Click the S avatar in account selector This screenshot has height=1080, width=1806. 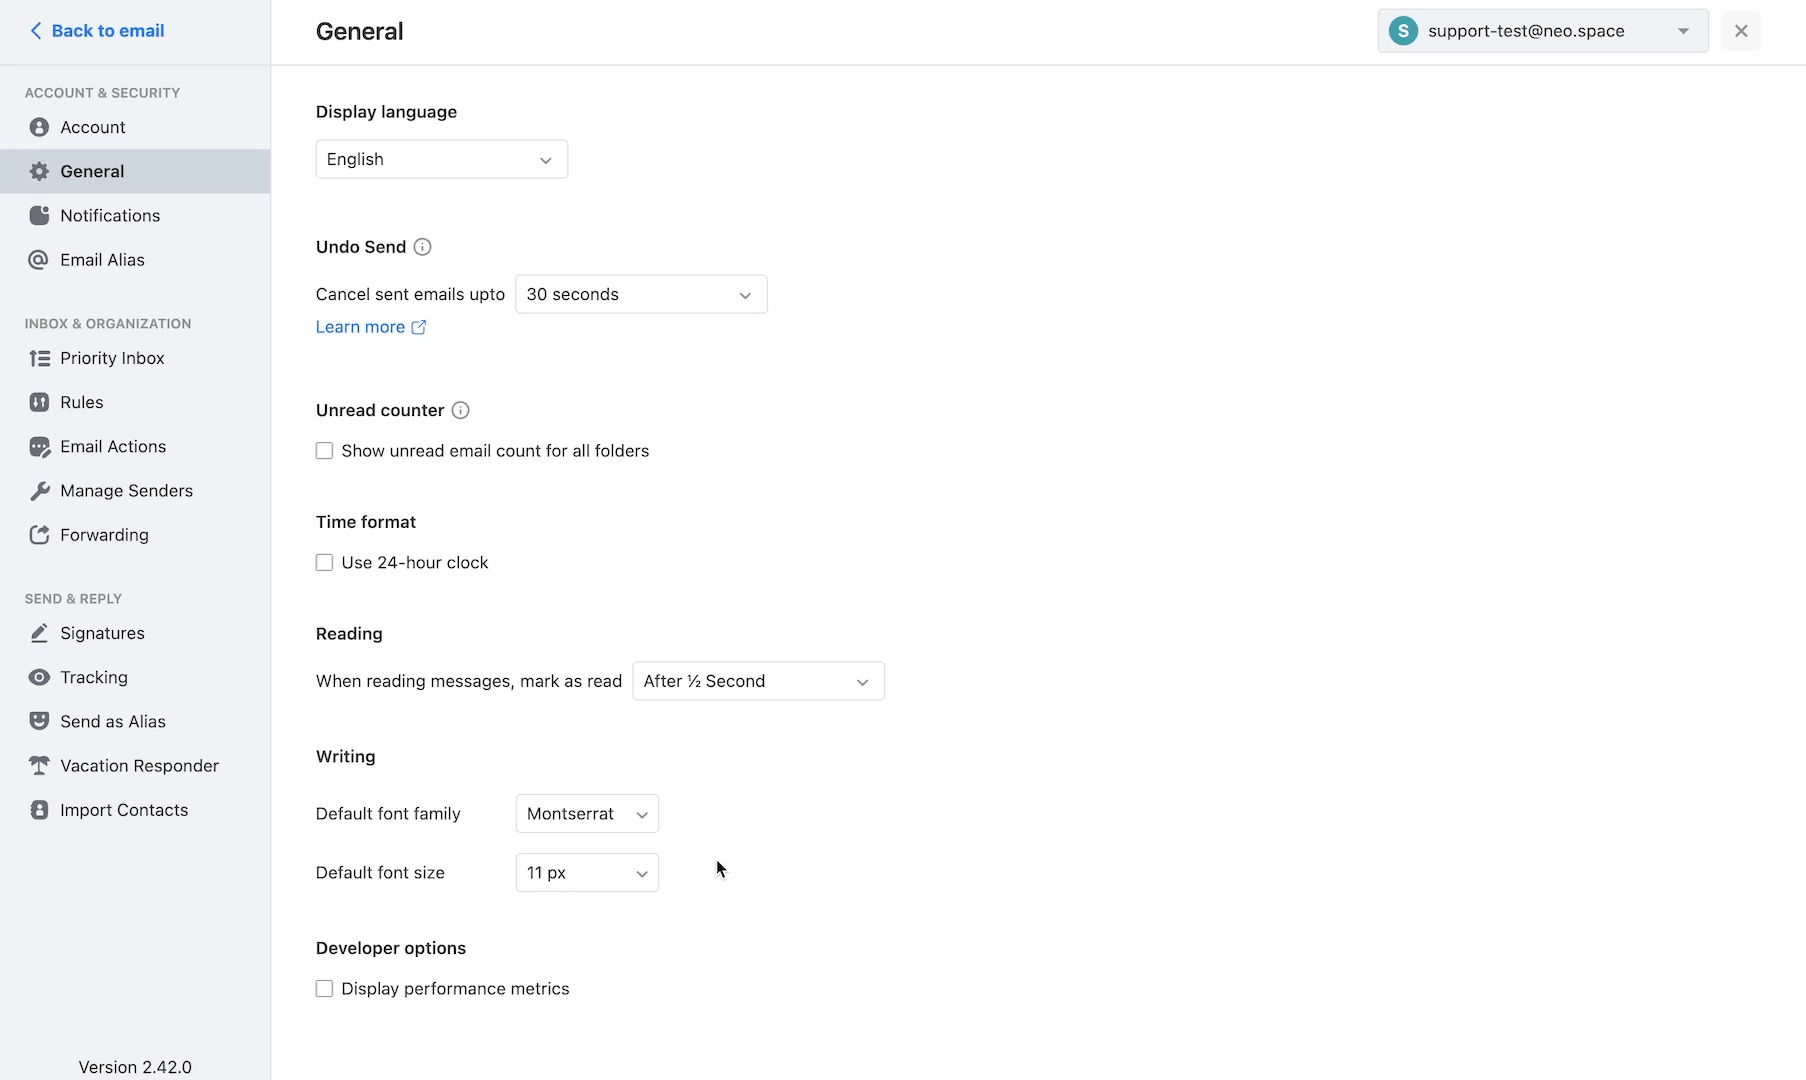tap(1403, 31)
